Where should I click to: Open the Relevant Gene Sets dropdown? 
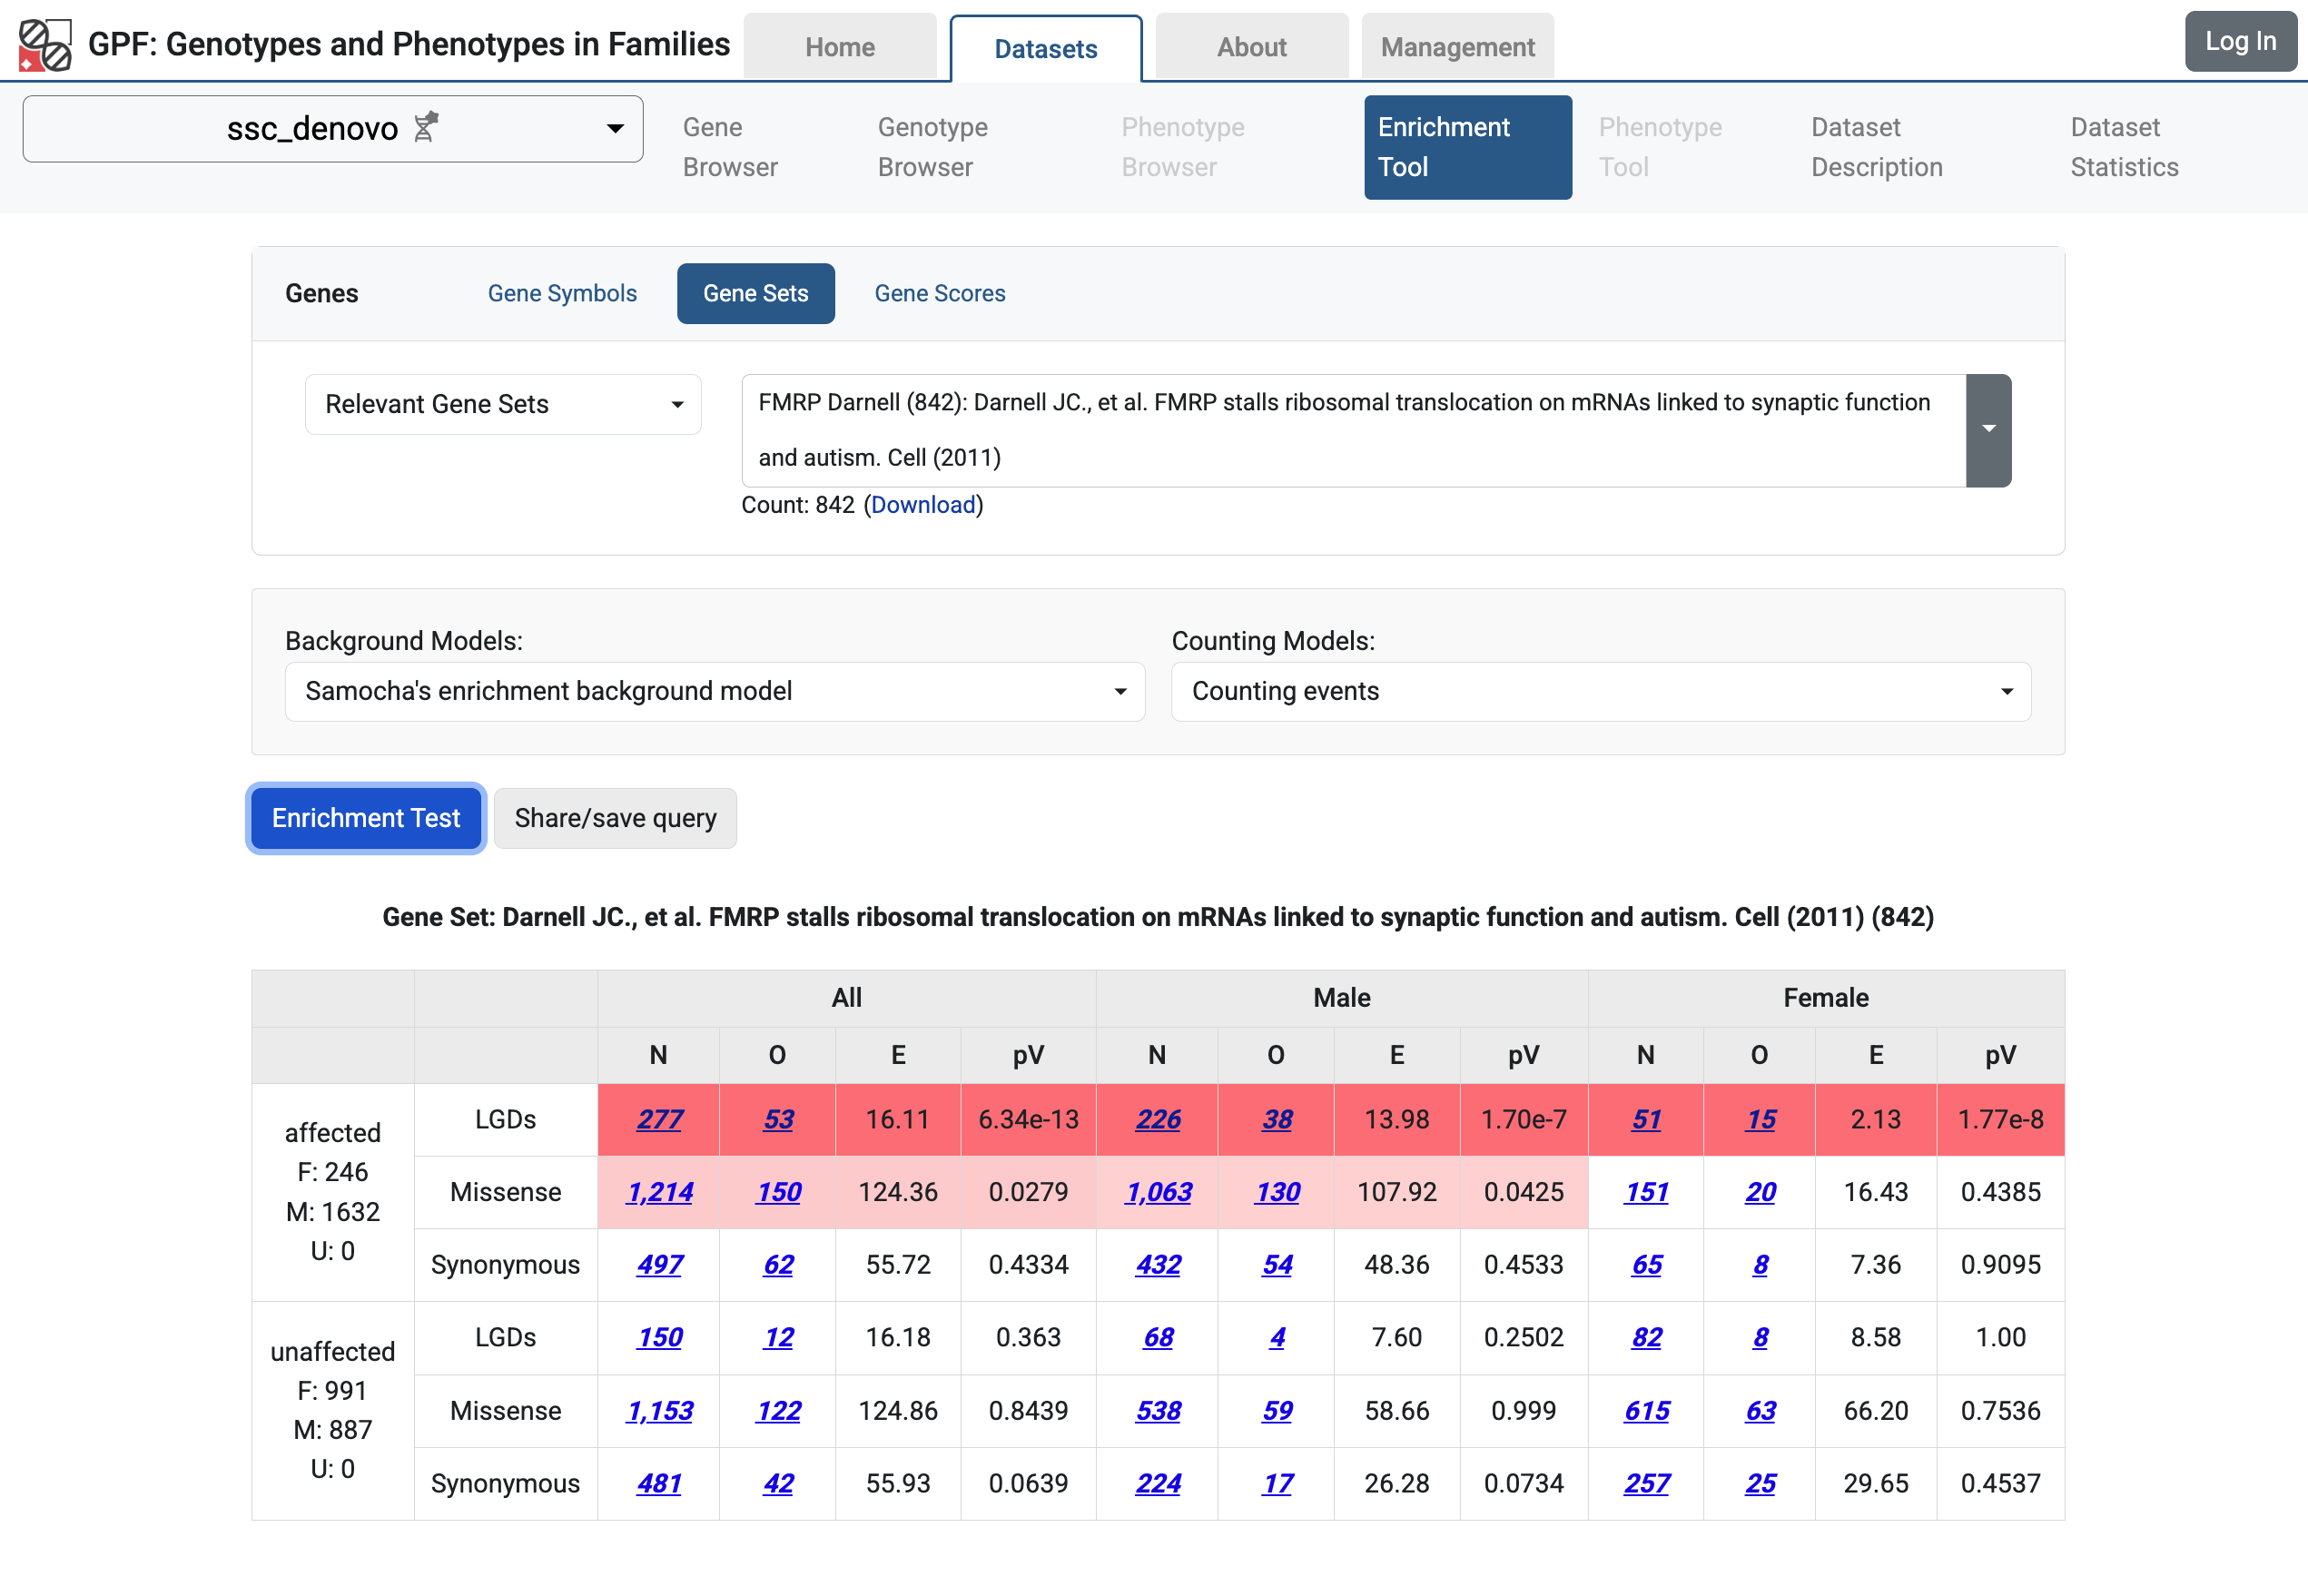point(502,404)
